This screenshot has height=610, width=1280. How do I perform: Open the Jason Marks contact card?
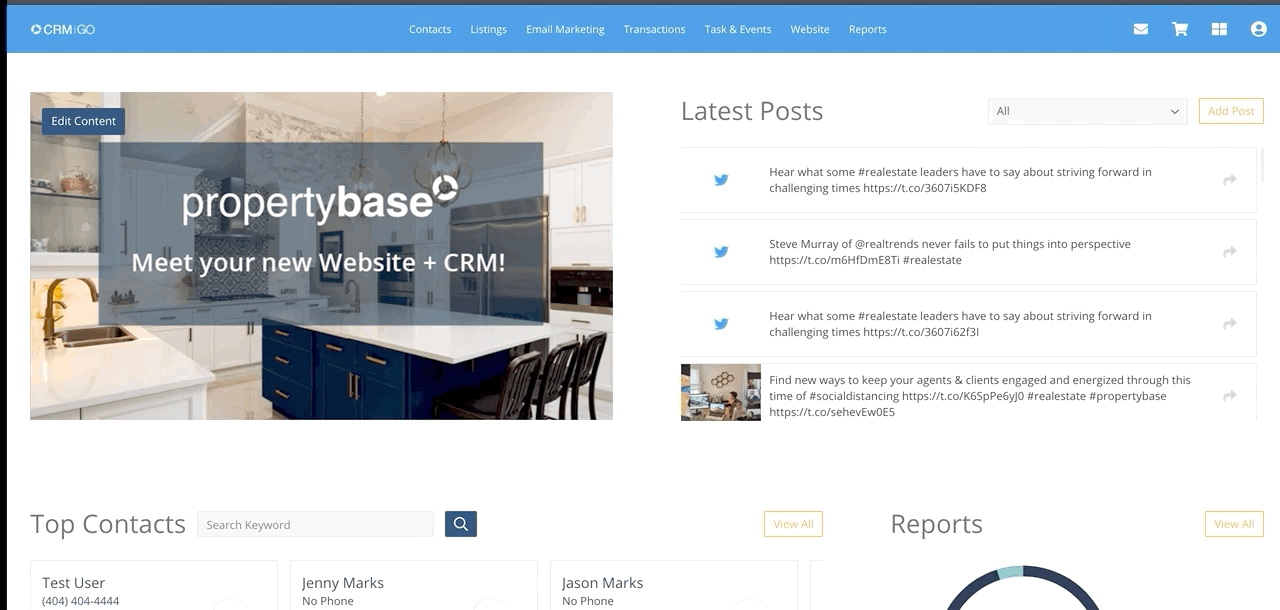coord(674,586)
